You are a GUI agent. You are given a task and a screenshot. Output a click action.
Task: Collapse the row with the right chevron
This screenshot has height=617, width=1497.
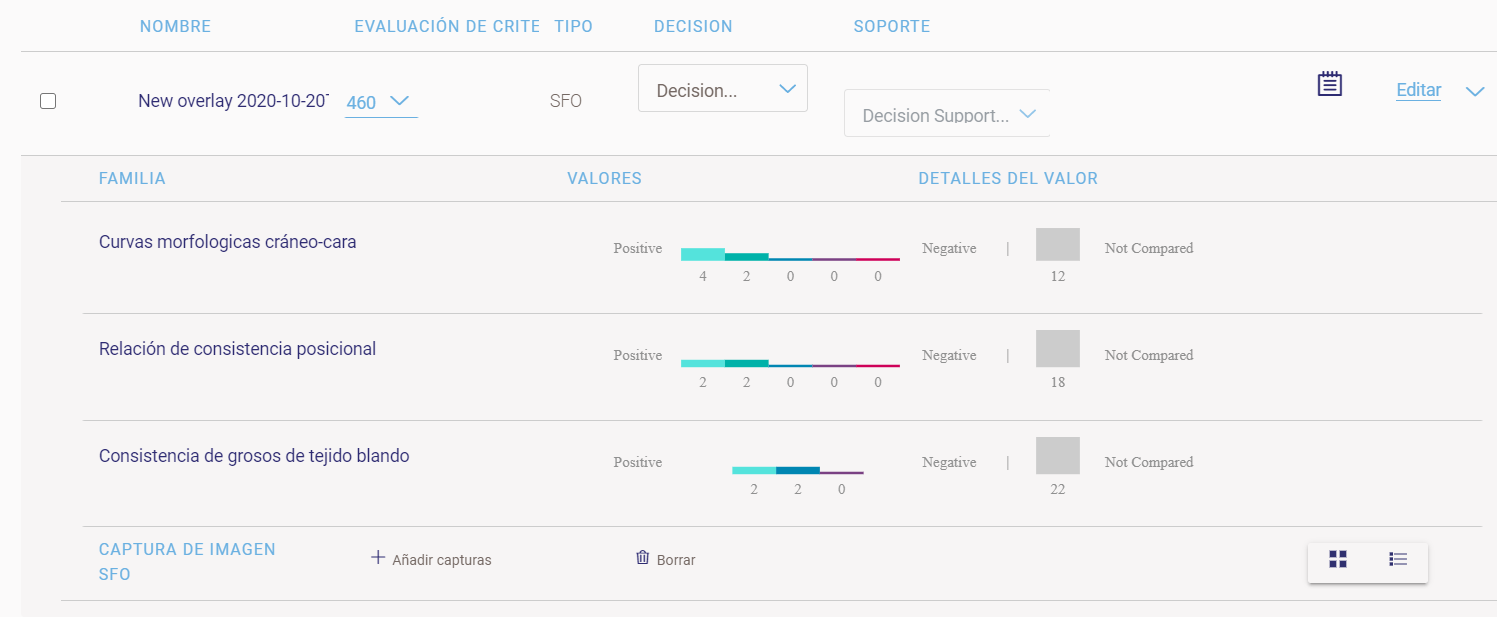pyautogui.click(x=1475, y=91)
